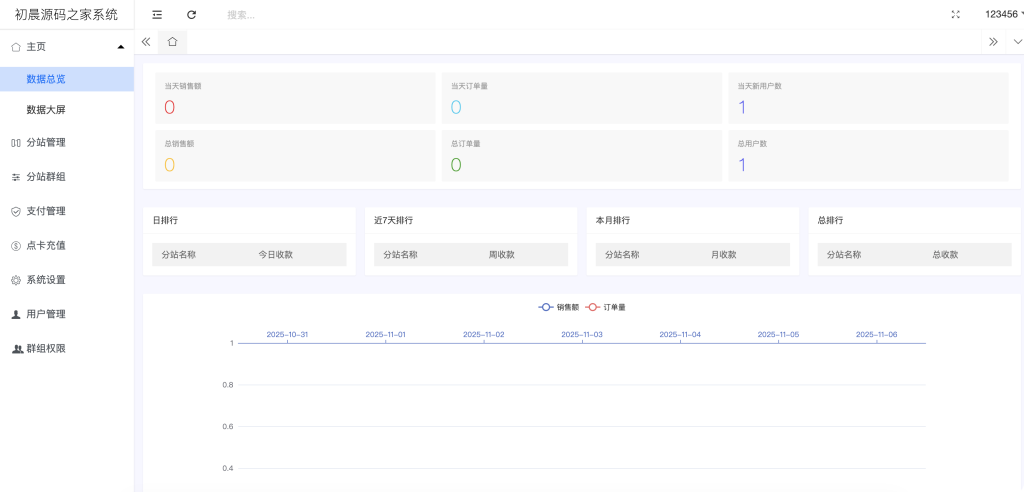Enter fullscreen with the expand icon
The height and width of the screenshot is (492, 1024).
[955, 15]
